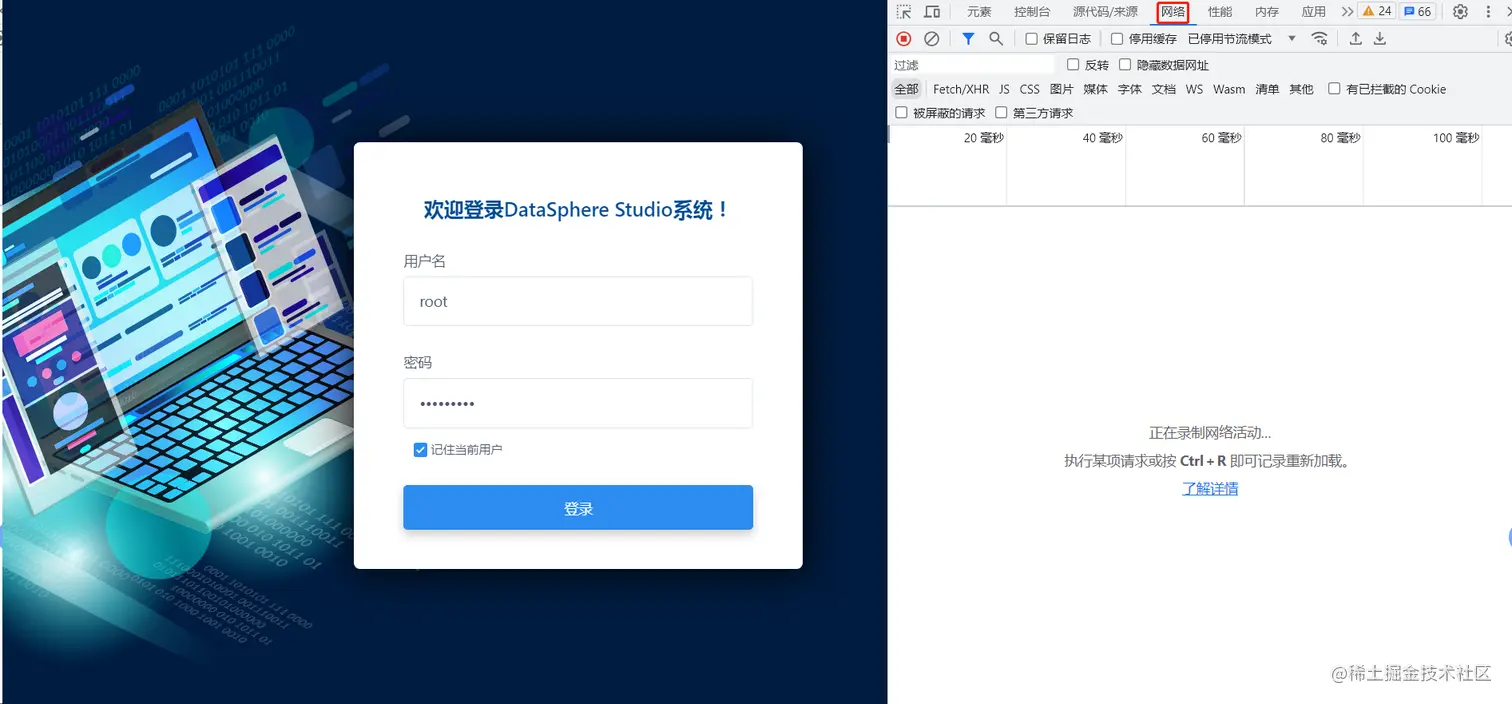Click the 66 messages badge
This screenshot has height=704, width=1512.
pyautogui.click(x=1417, y=12)
